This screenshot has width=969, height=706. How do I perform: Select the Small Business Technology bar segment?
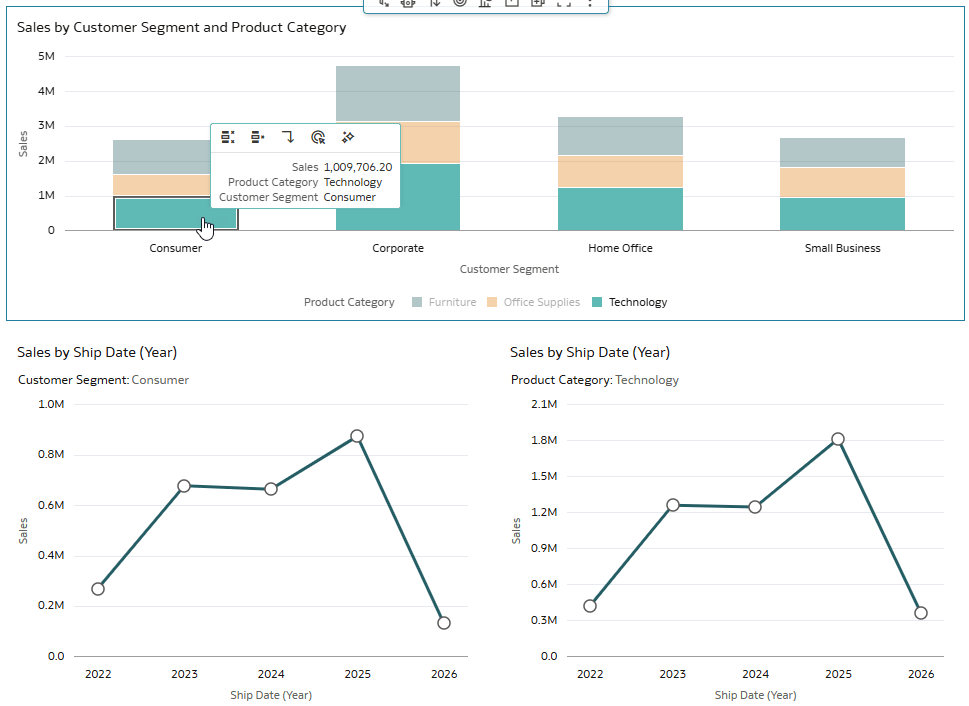click(x=842, y=214)
